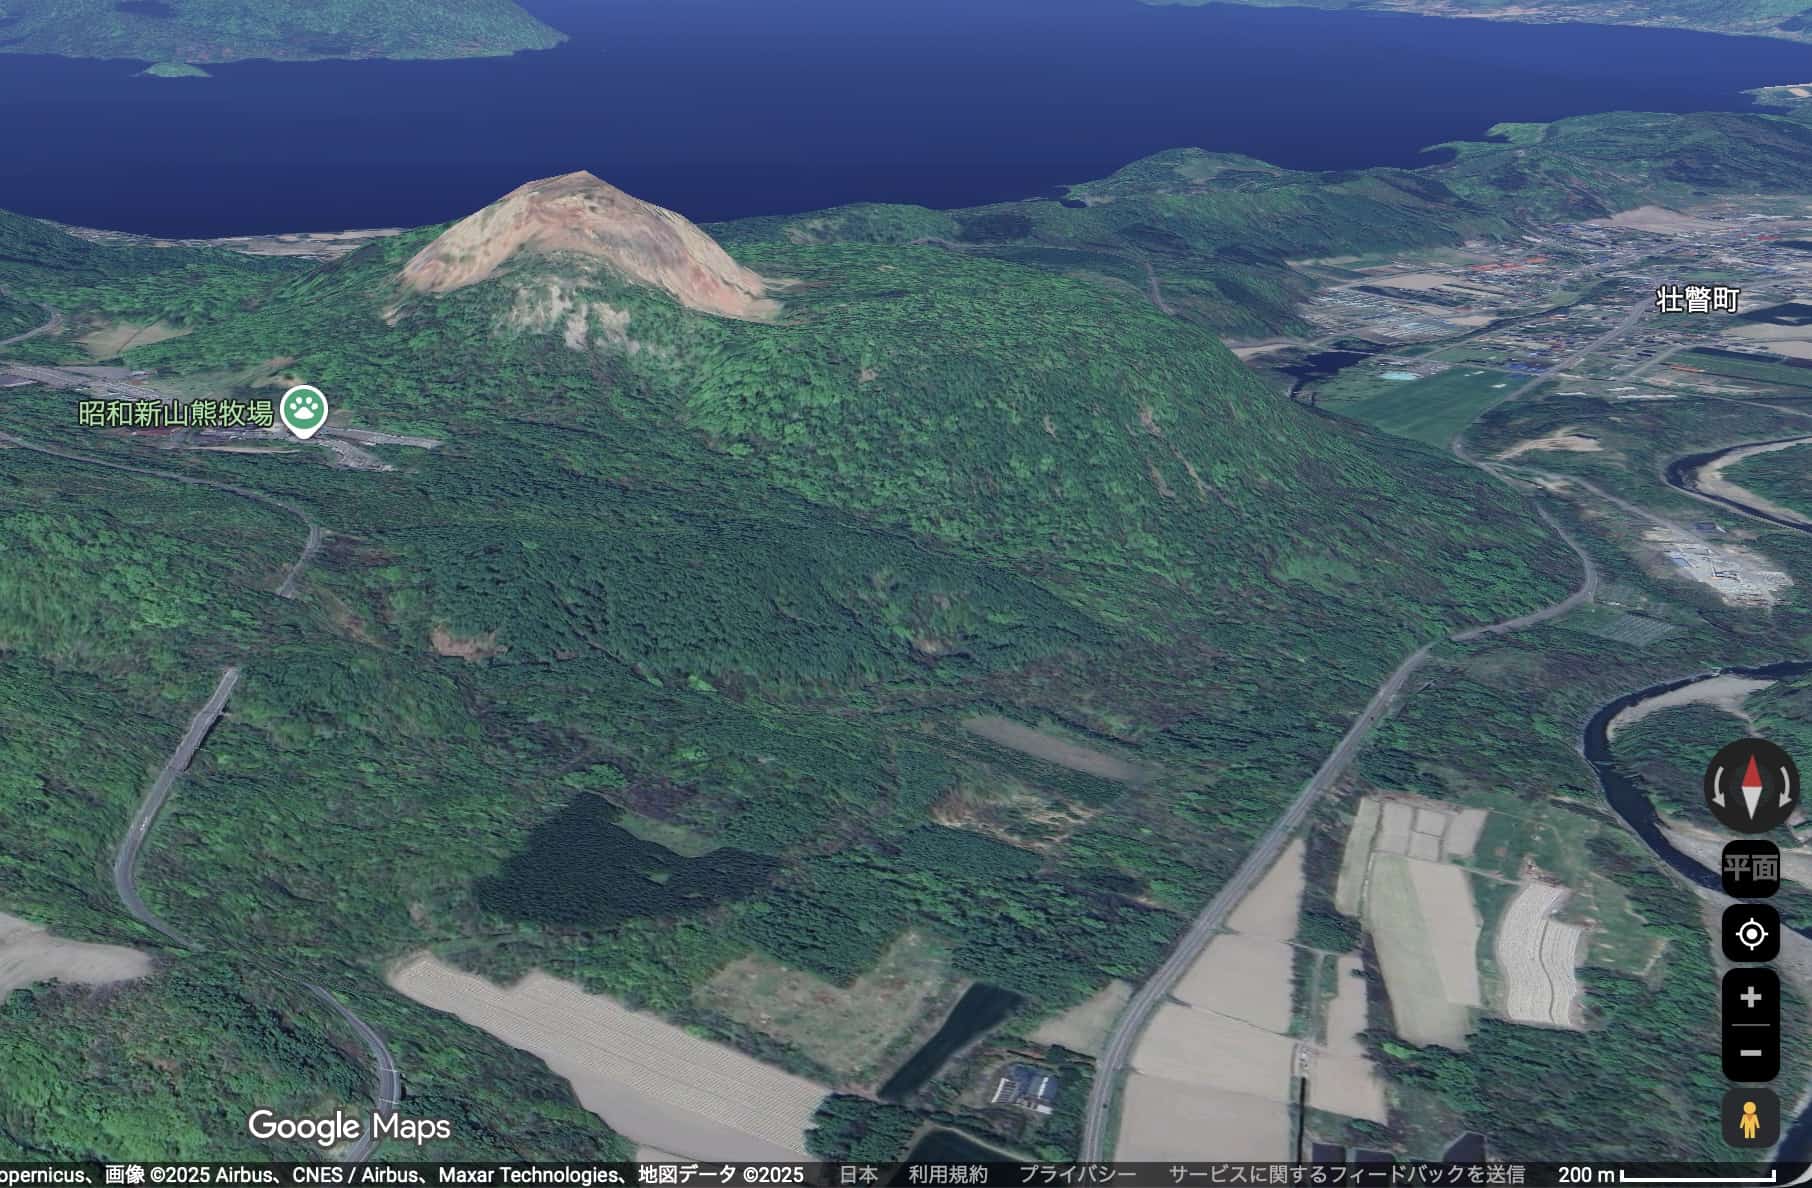Click the compass needle to face north

[x=1752, y=787]
